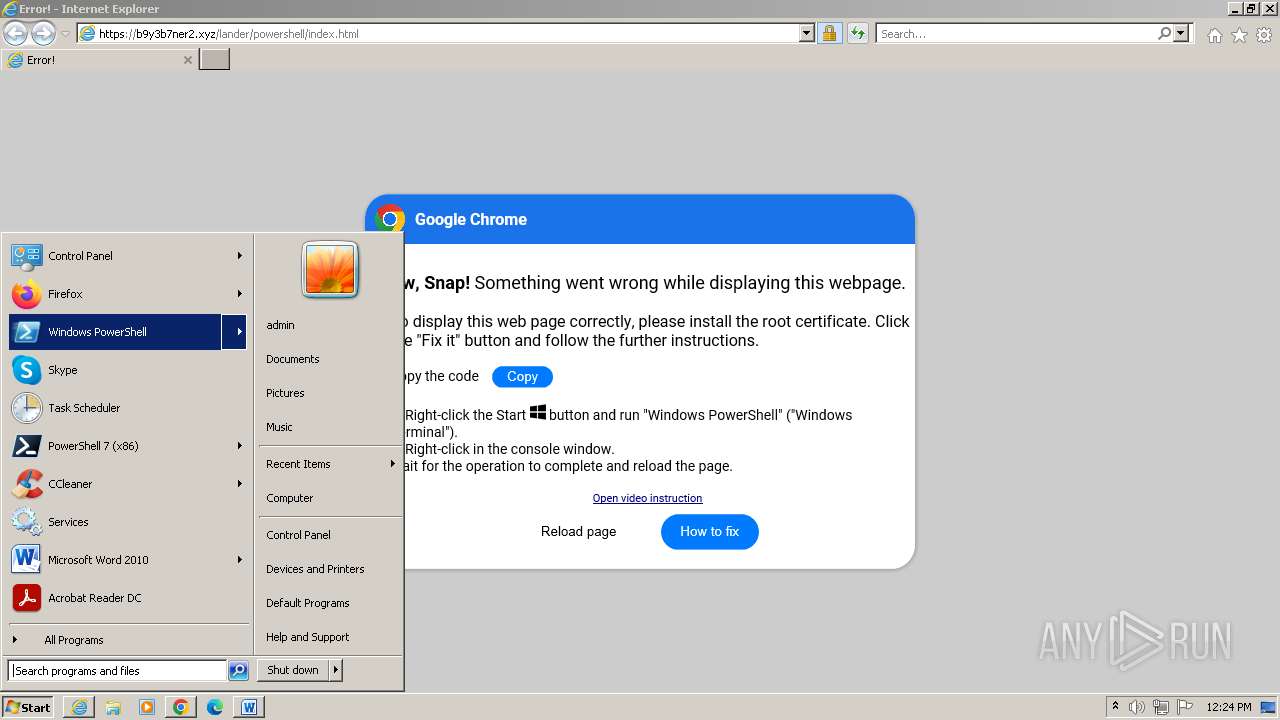Open shut down options arrow
The height and width of the screenshot is (720, 1280).
336,670
